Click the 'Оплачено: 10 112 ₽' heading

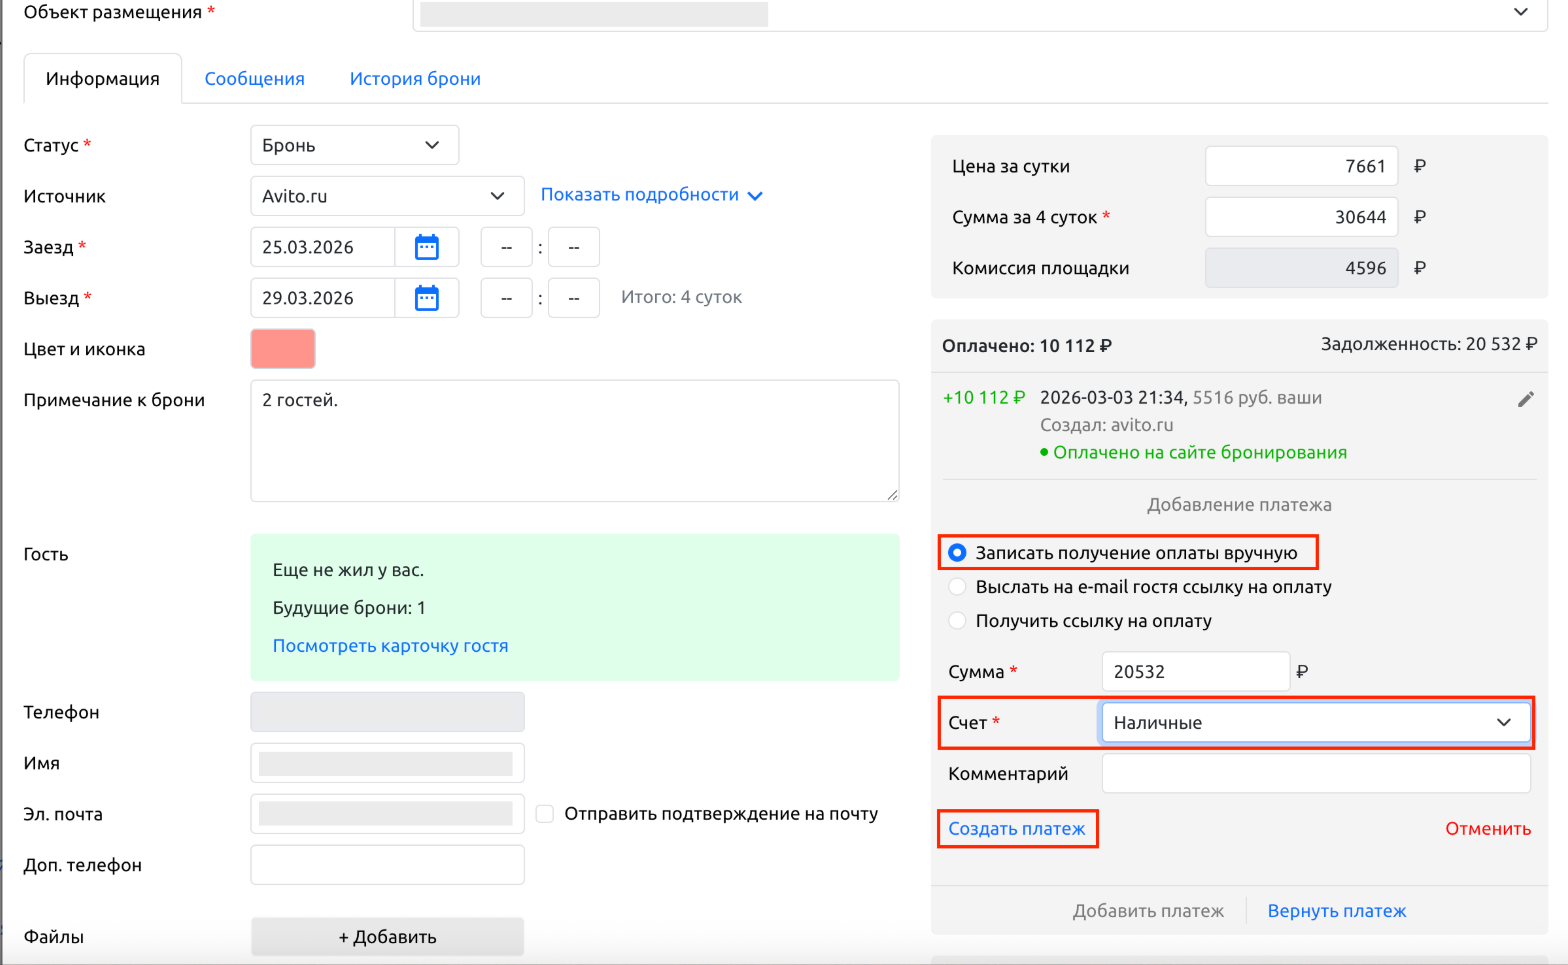click(x=1027, y=346)
